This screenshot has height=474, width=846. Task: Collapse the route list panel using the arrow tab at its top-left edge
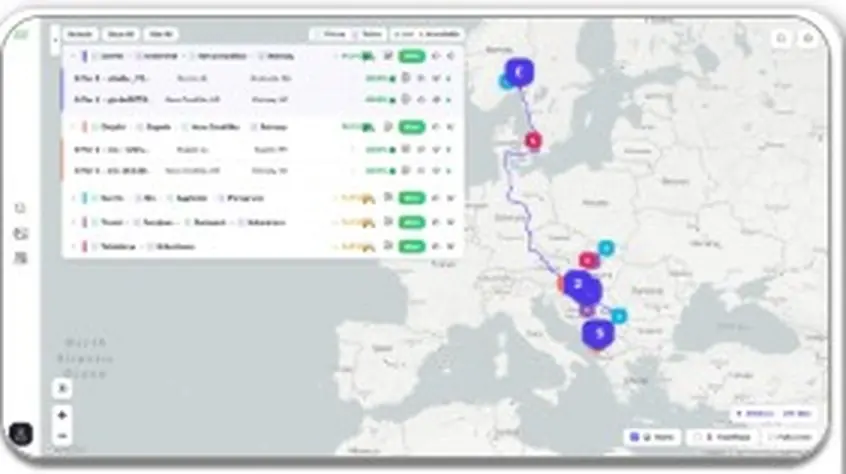coord(55,40)
